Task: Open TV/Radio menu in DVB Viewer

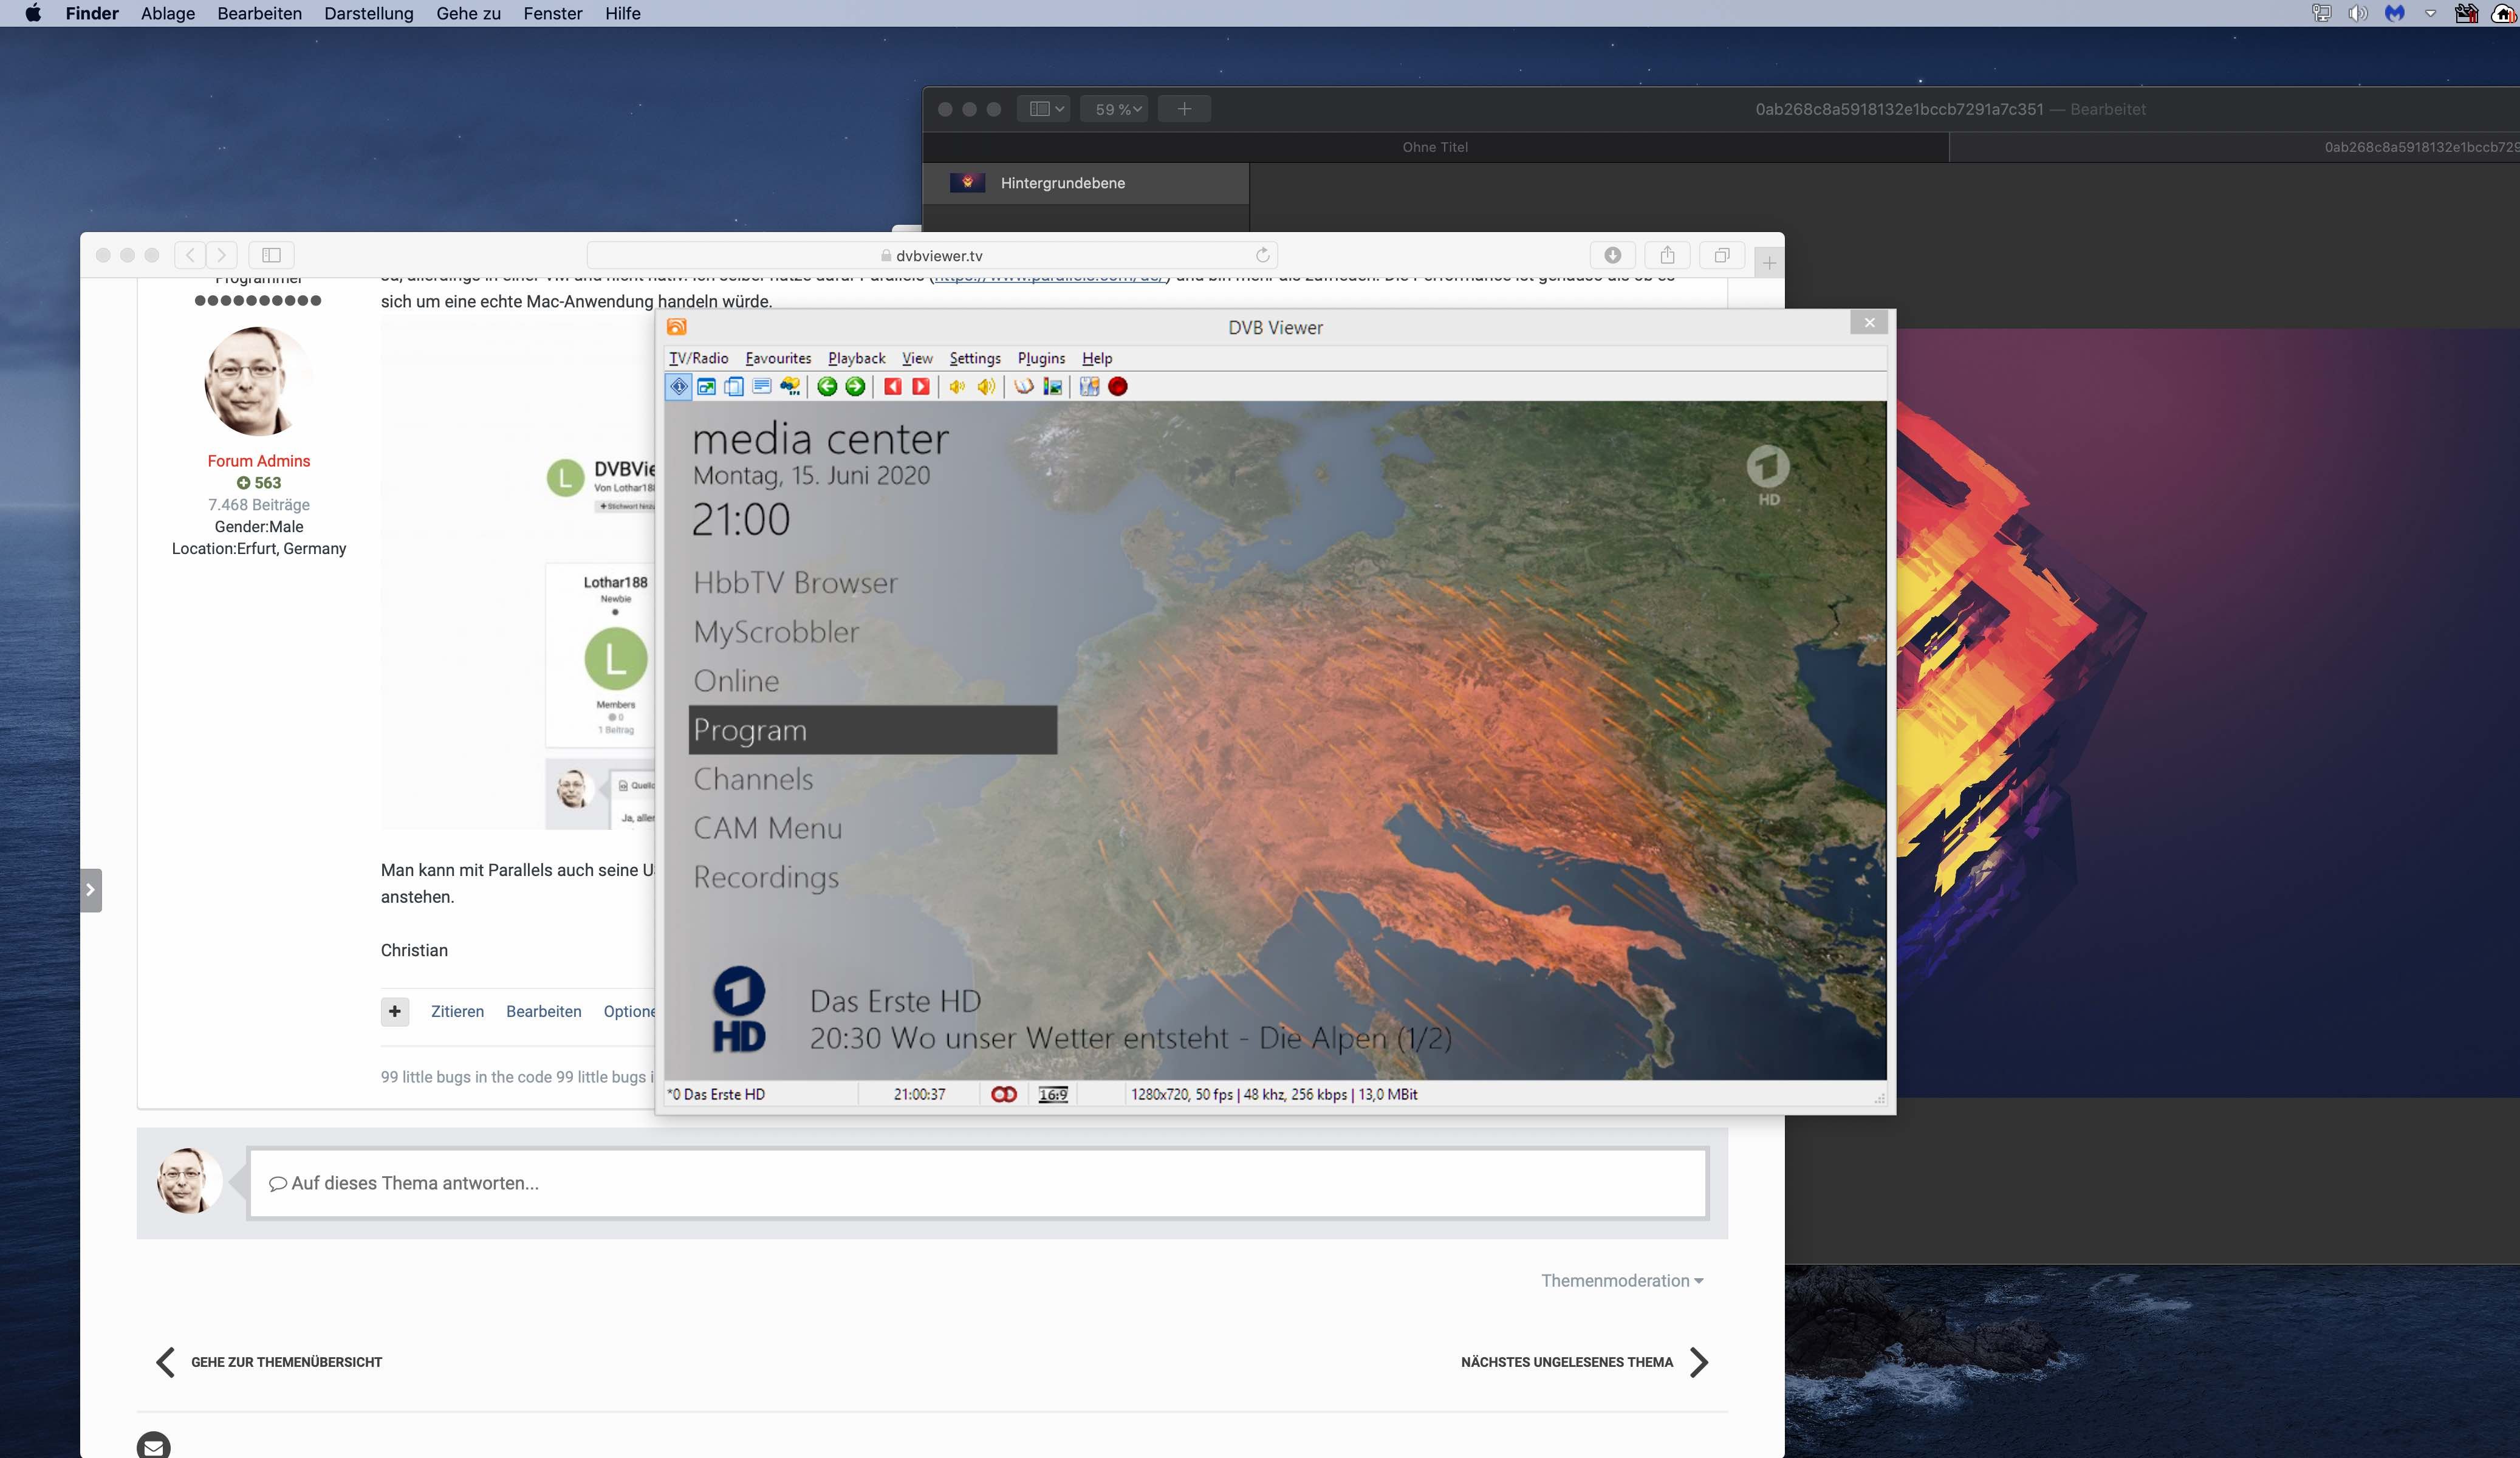Action: 698,358
